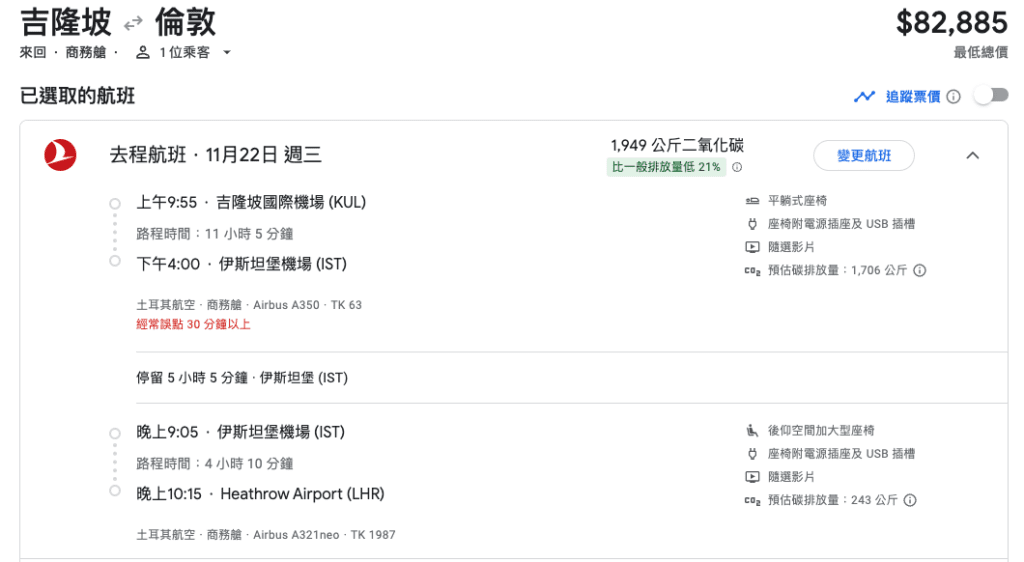Image resolution: width=1024 pixels, height=562 pixels.
Task: Click the $82,885 lowest total price
Action: point(952,23)
